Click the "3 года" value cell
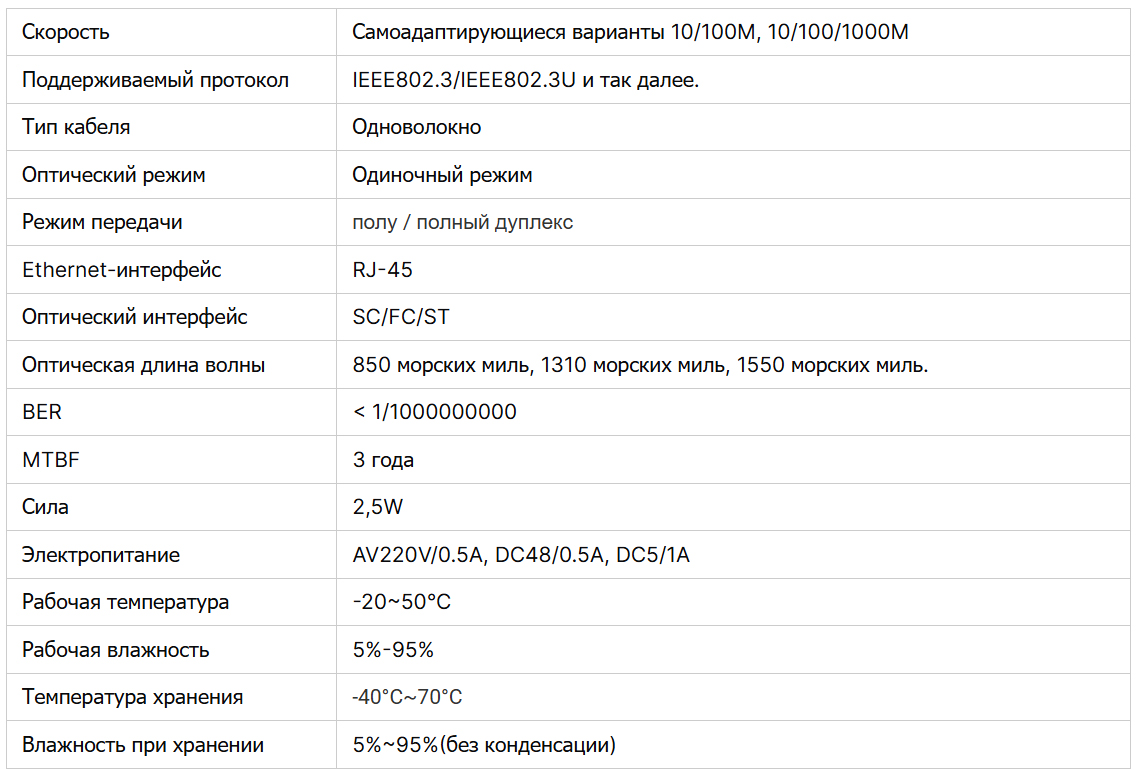Screen dimensions: 1136x774 [x=383, y=460]
